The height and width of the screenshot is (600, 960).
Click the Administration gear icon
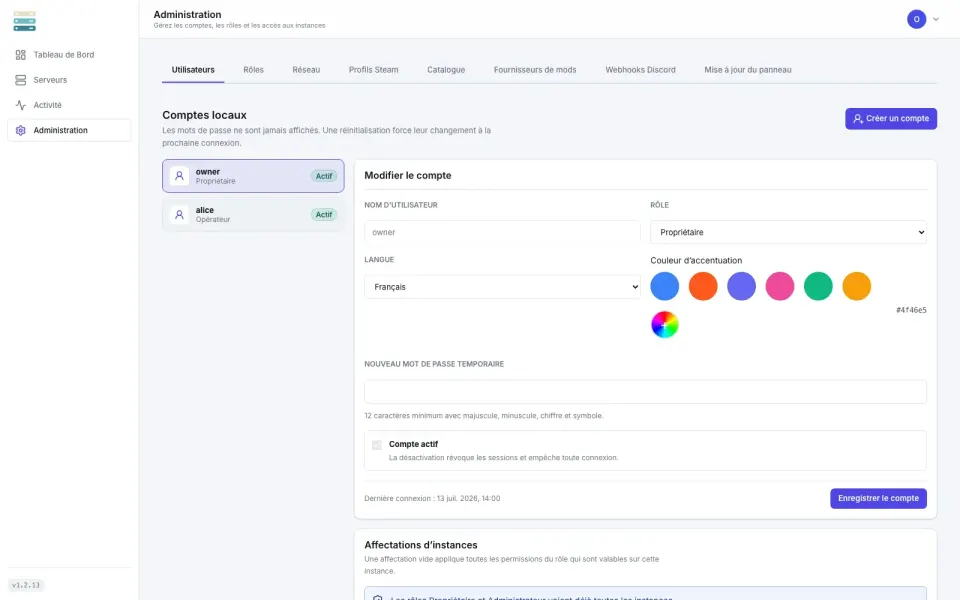(21, 130)
